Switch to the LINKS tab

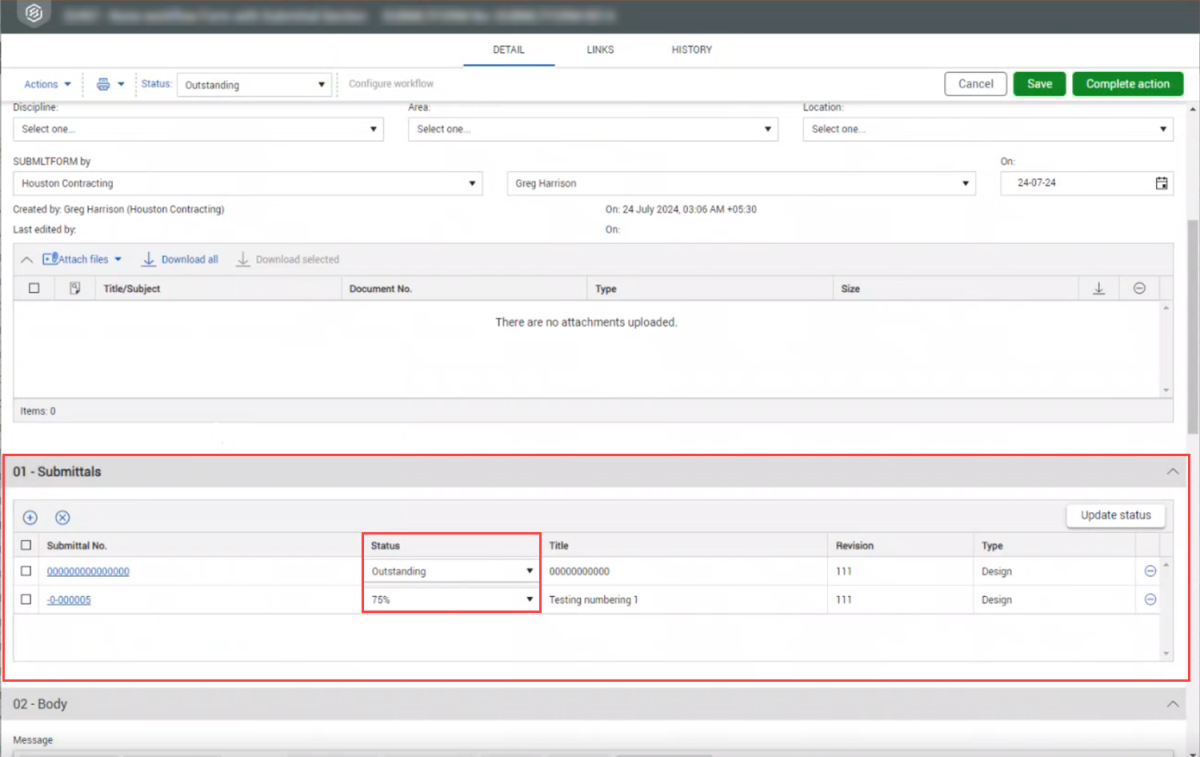click(600, 50)
